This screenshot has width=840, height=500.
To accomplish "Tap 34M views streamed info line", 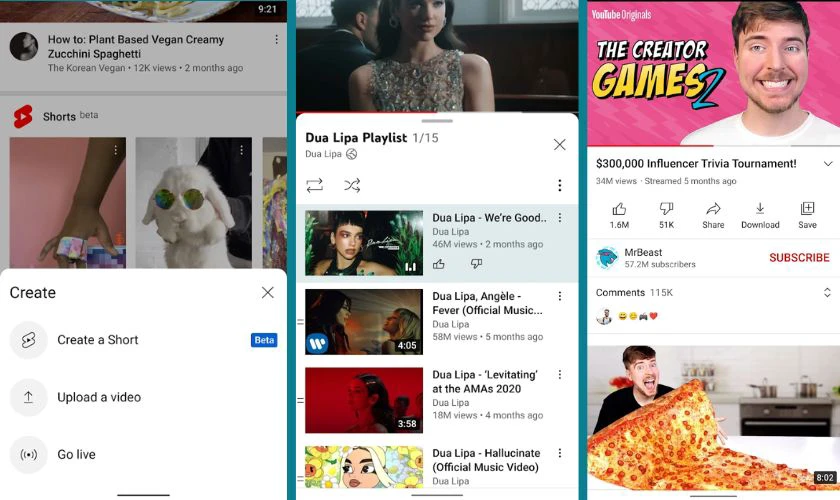I will click(x=666, y=181).
